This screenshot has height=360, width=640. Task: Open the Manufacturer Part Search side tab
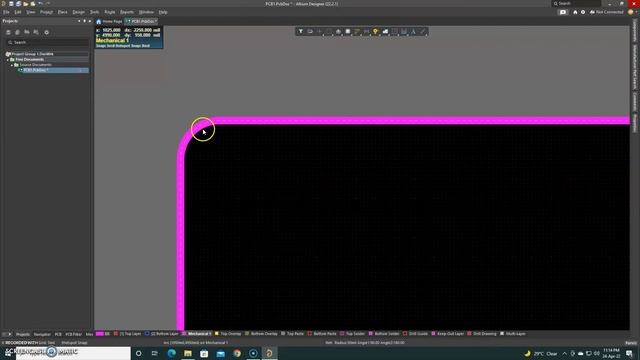(x=635, y=67)
